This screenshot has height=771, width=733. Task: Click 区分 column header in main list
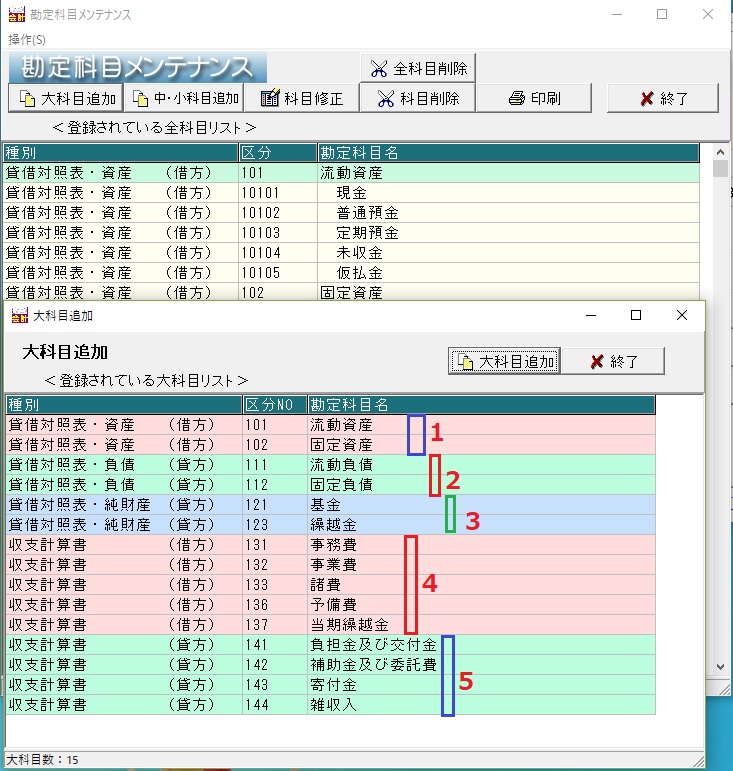point(278,153)
